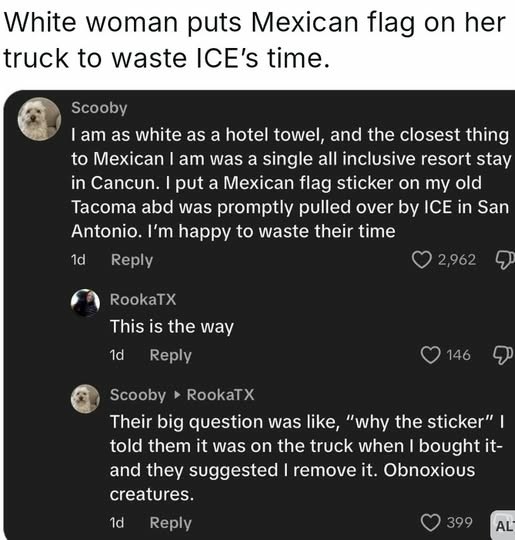Select the "1d" timestamp on the top comment

[78, 259]
